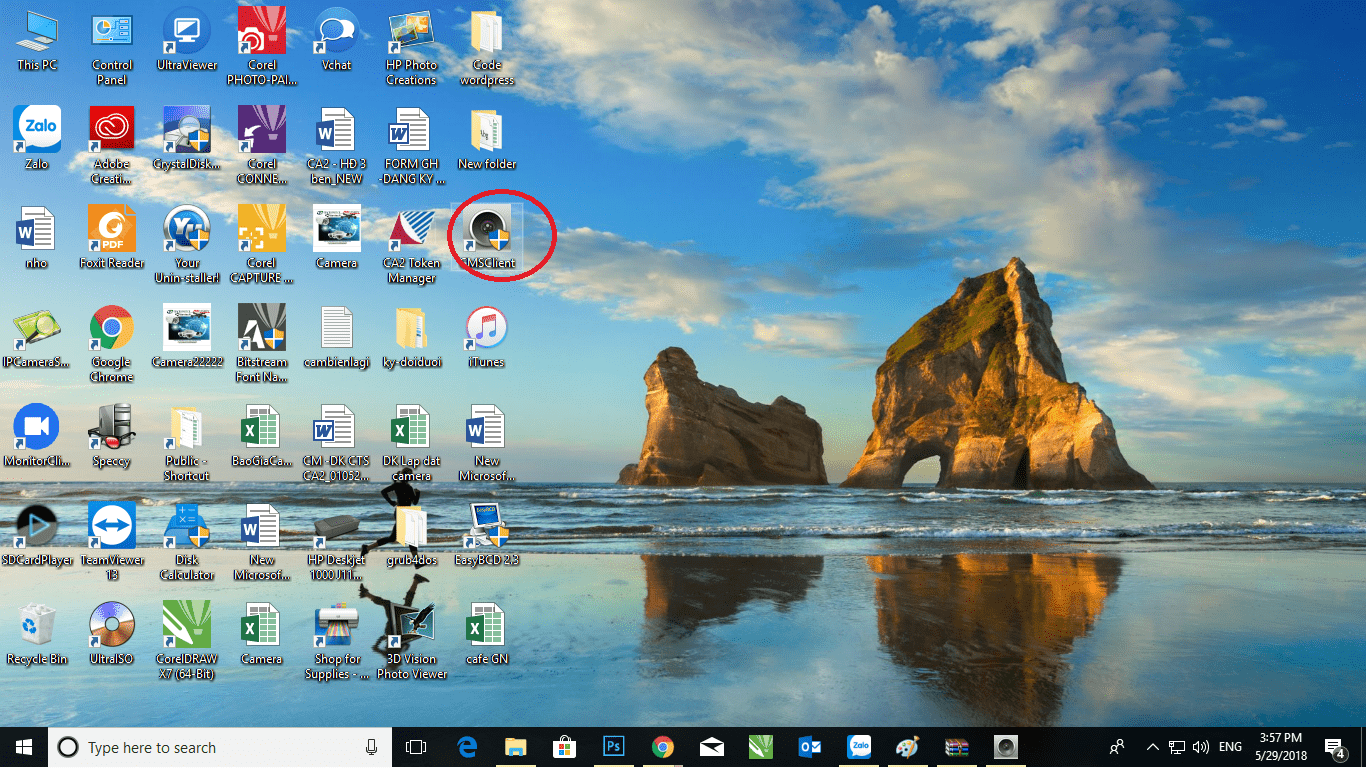This screenshot has width=1366, height=768.
Task: Show hidden system tray icons
Action: click(x=1152, y=747)
